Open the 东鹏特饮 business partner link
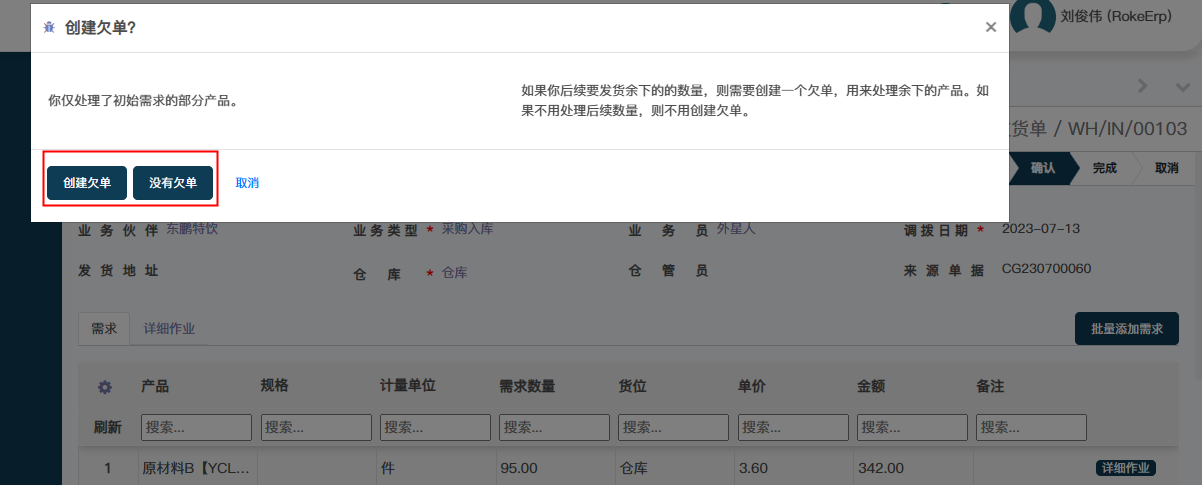Screen dimensions: 1202x485 tap(191, 229)
